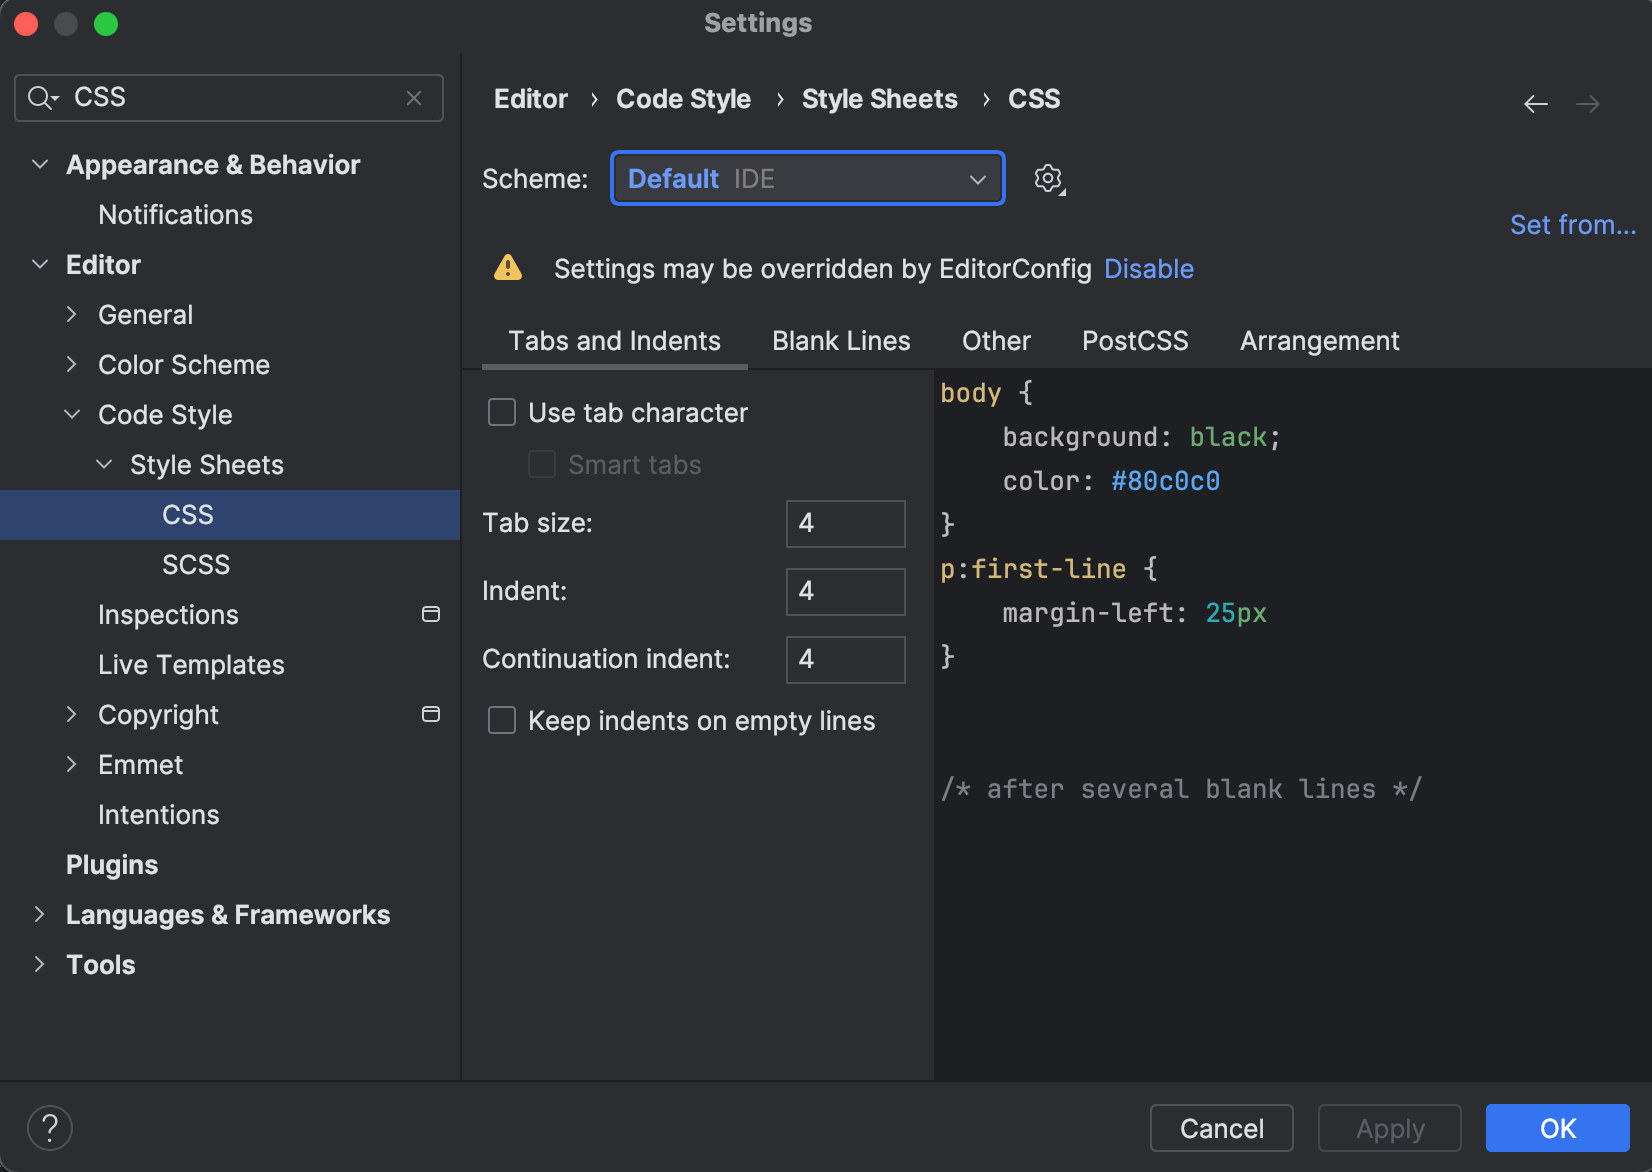Open the PostCSS tab
This screenshot has width=1652, height=1172.
(1135, 341)
